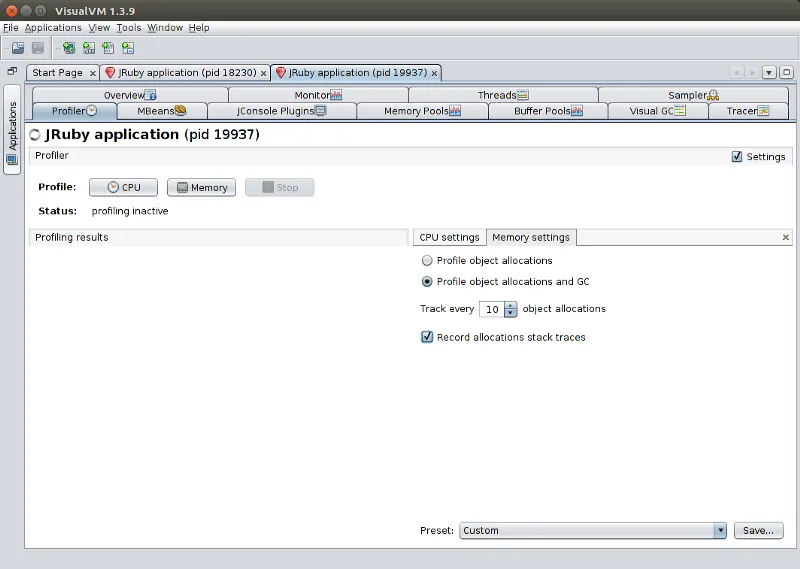This screenshot has width=800, height=569.
Task: Click the Memory Pools tab icon
Action: tap(455, 111)
